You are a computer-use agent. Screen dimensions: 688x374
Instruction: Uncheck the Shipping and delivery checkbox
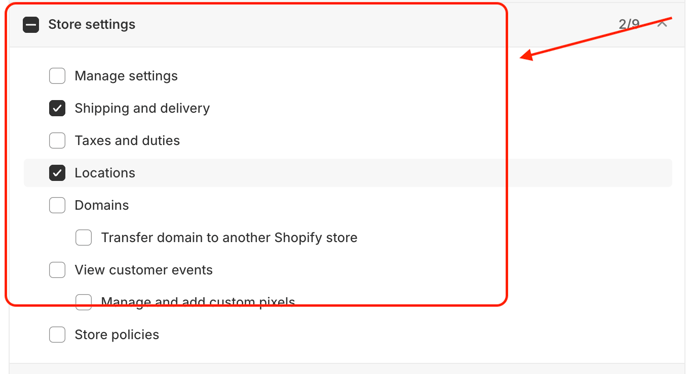click(x=57, y=108)
